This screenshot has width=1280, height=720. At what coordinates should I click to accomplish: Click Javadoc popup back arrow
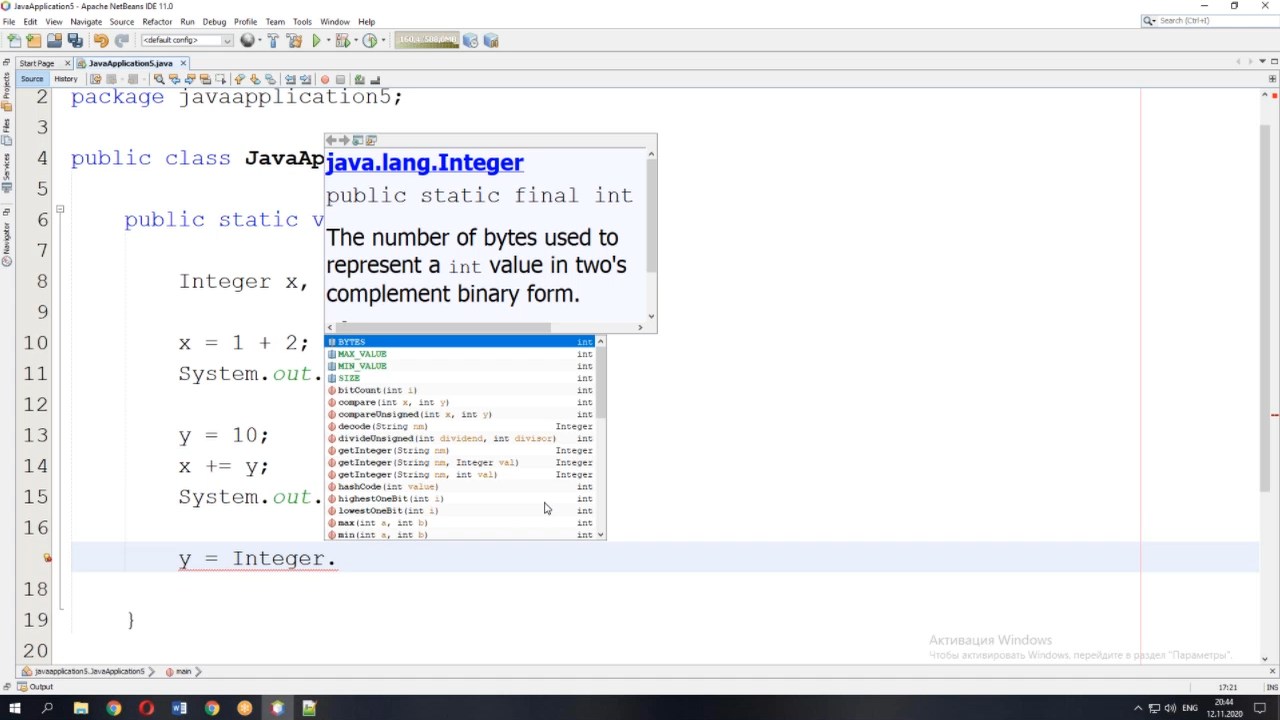coord(331,140)
